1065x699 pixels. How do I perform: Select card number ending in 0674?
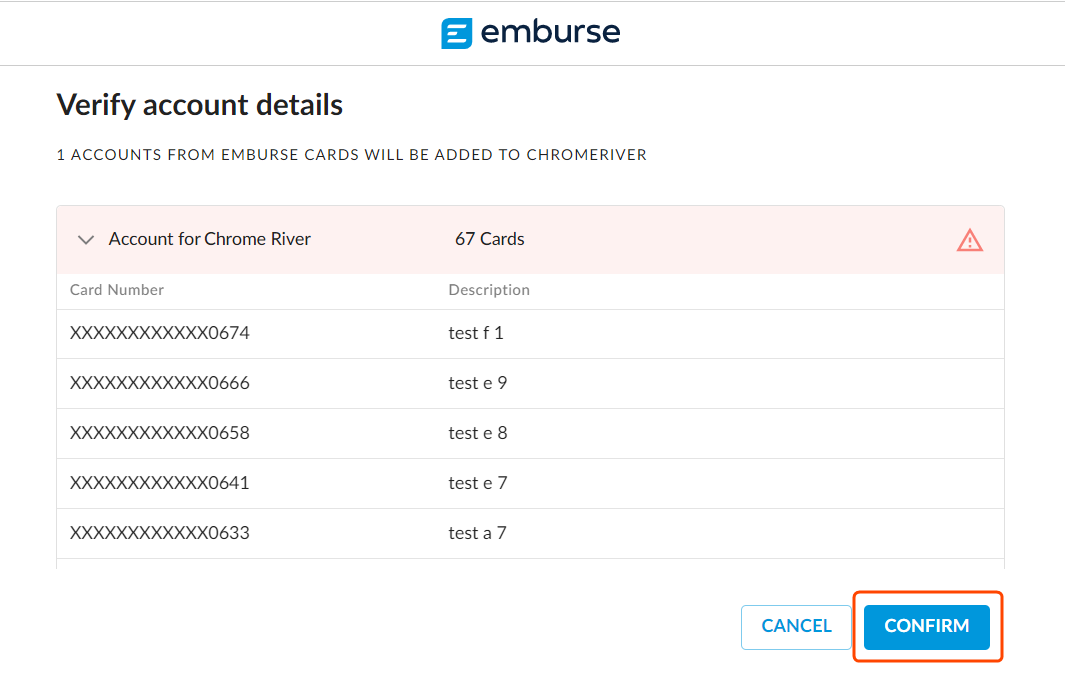coord(160,334)
